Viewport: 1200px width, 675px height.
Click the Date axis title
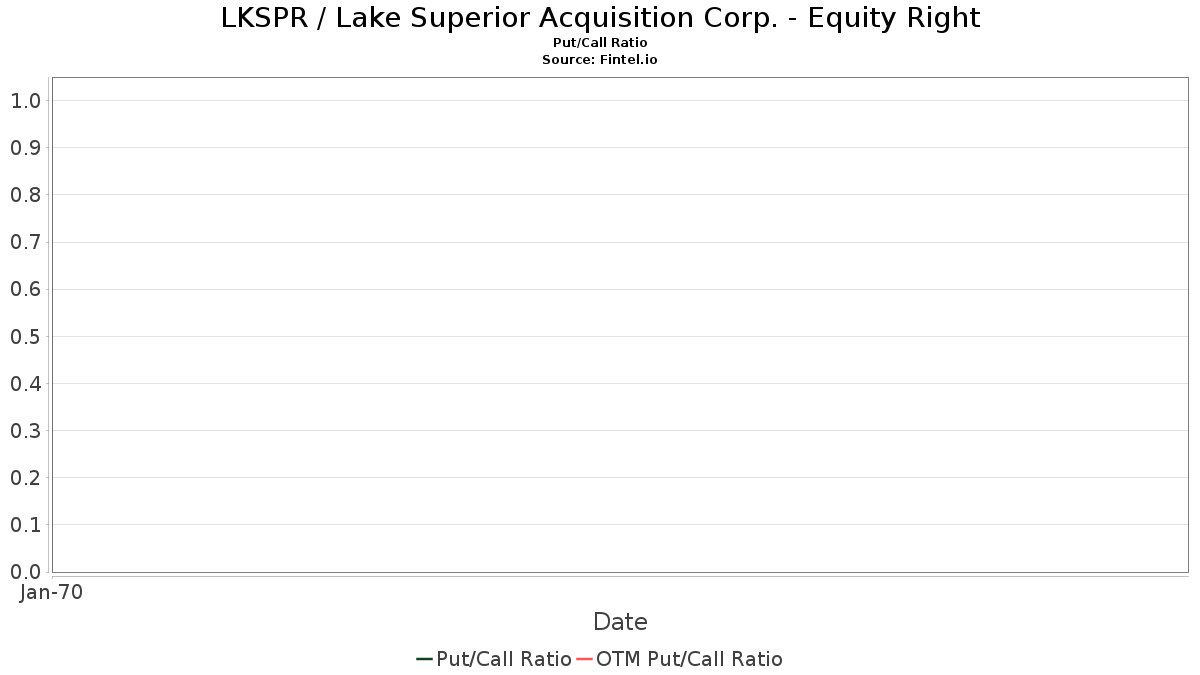pos(620,622)
